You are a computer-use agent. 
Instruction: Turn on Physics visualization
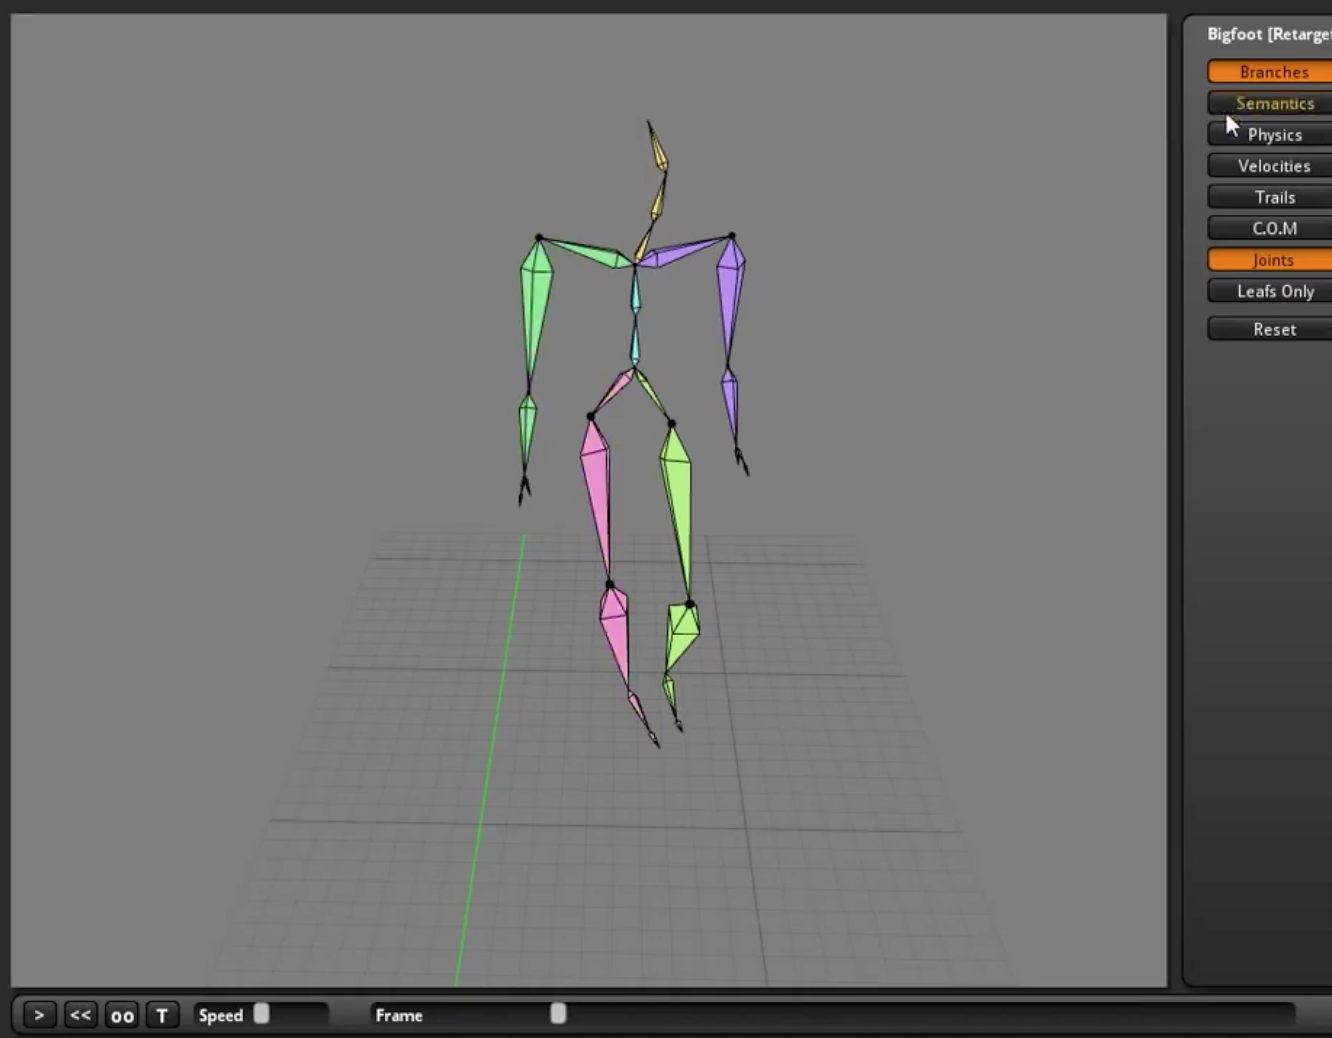(1273, 135)
